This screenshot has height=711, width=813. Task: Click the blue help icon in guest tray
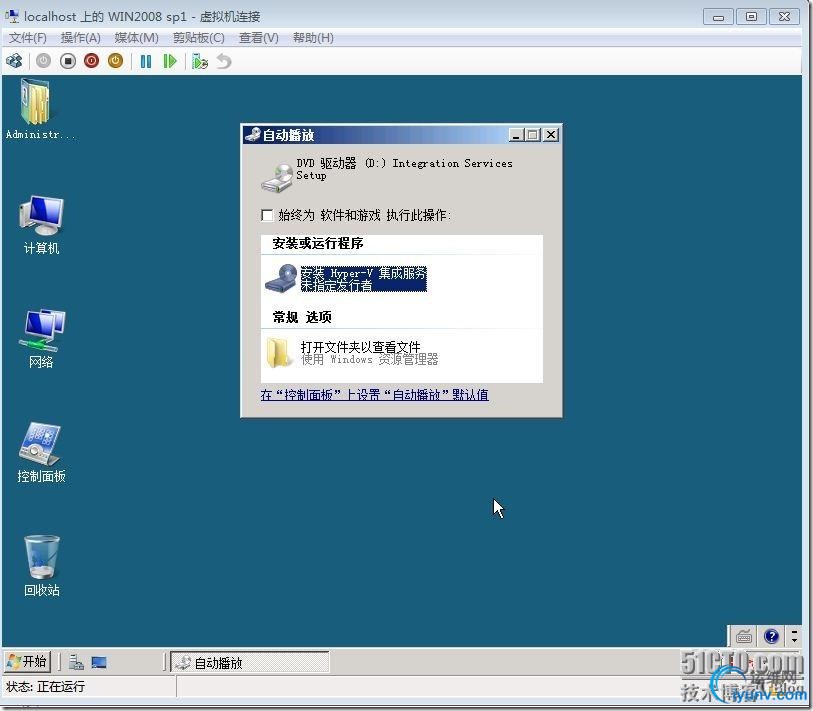click(x=771, y=636)
